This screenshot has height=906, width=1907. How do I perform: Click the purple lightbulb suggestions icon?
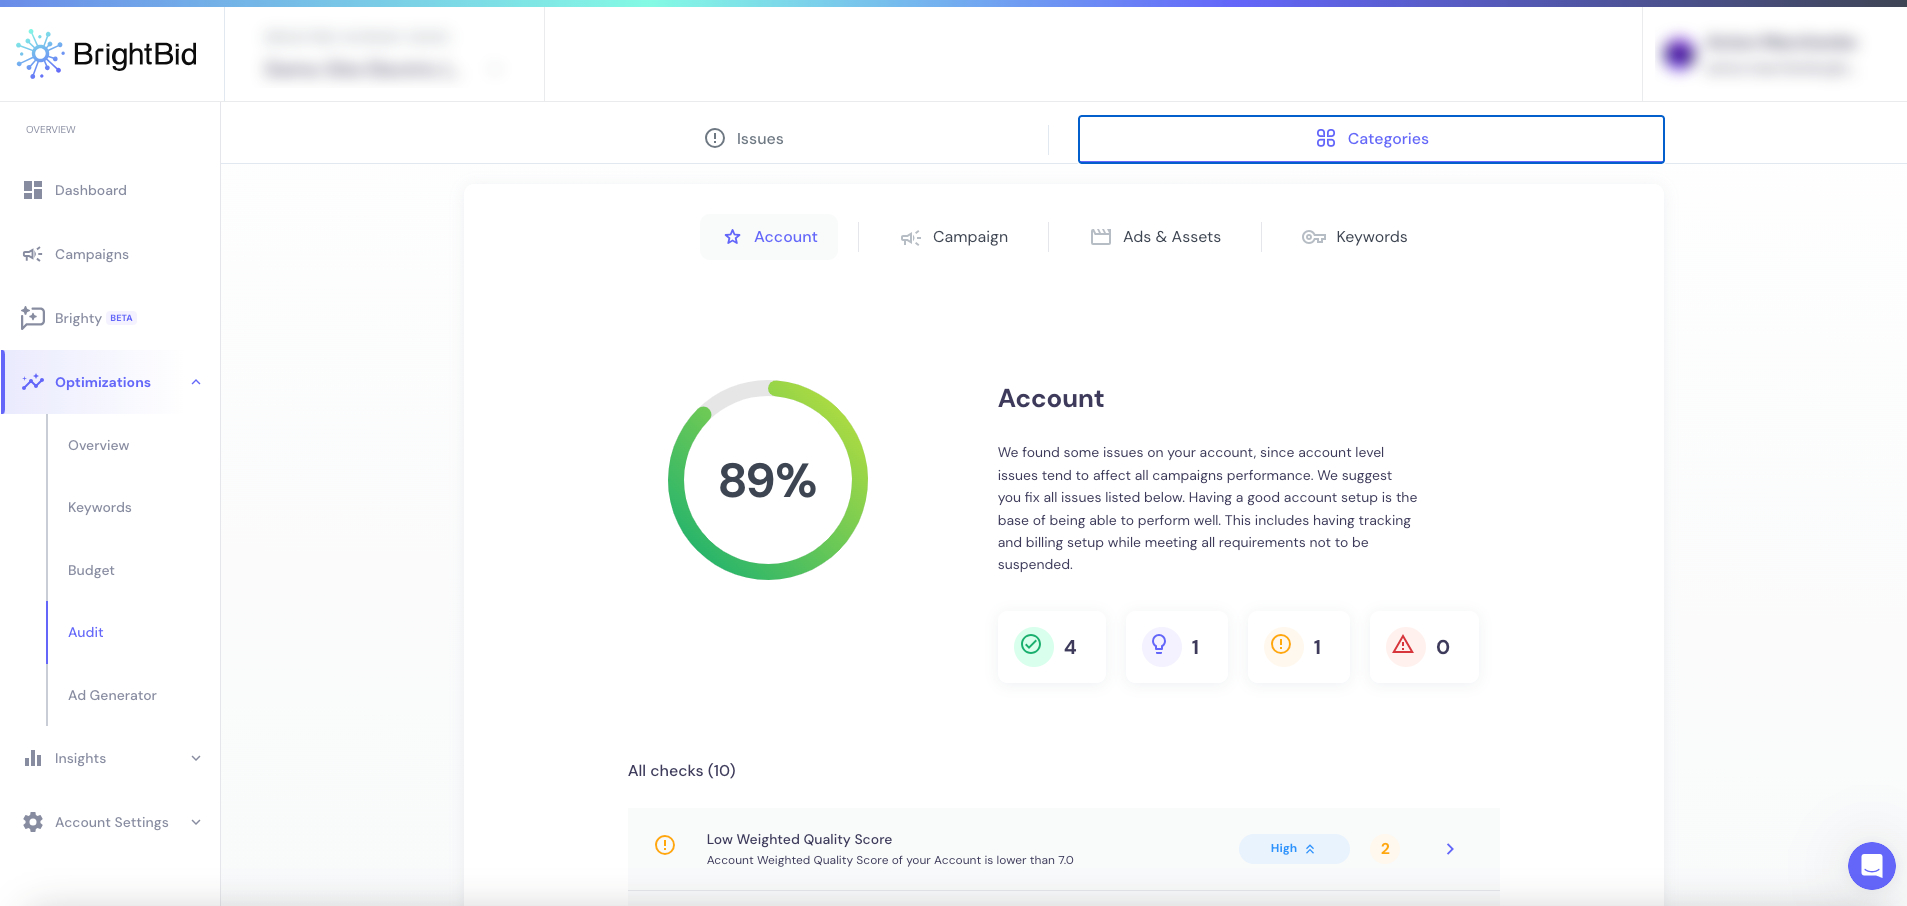[1160, 645]
